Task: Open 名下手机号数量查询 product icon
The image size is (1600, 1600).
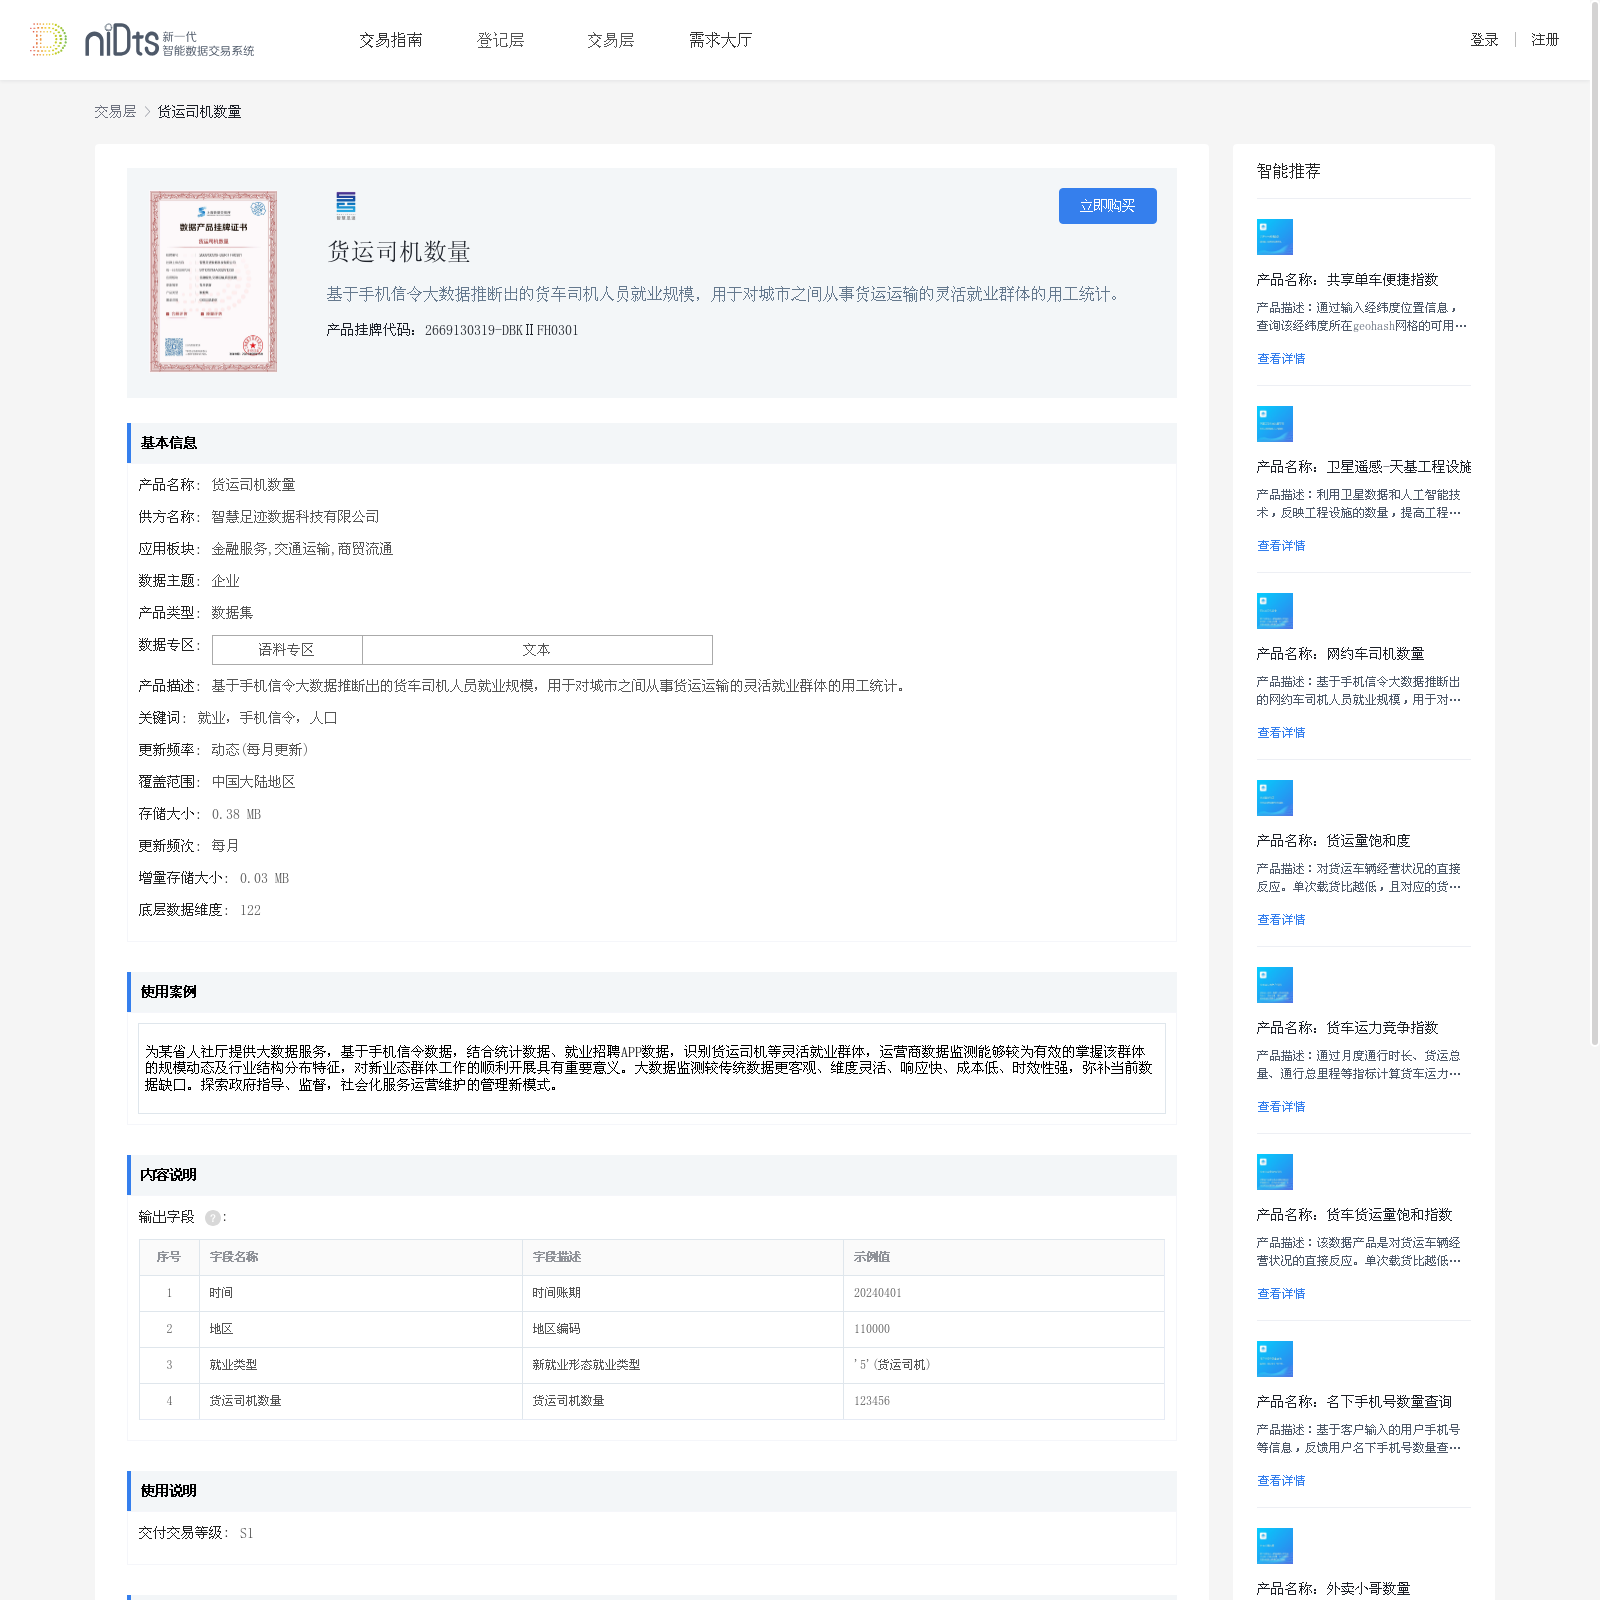Action: coord(1275,1359)
